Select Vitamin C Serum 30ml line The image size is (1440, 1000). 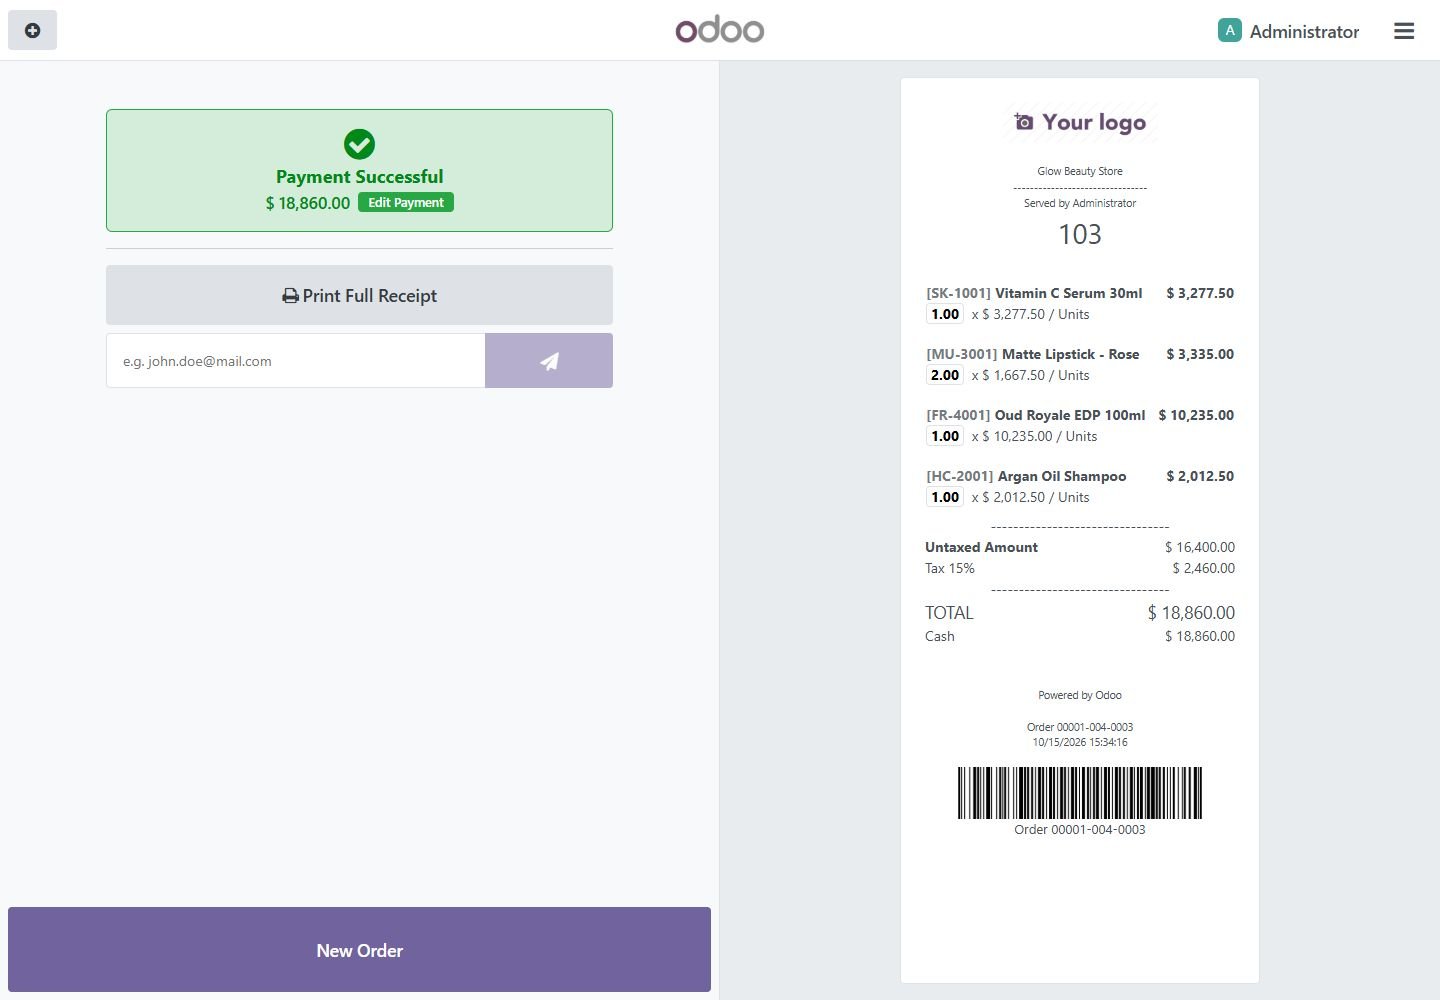point(1080,303)
